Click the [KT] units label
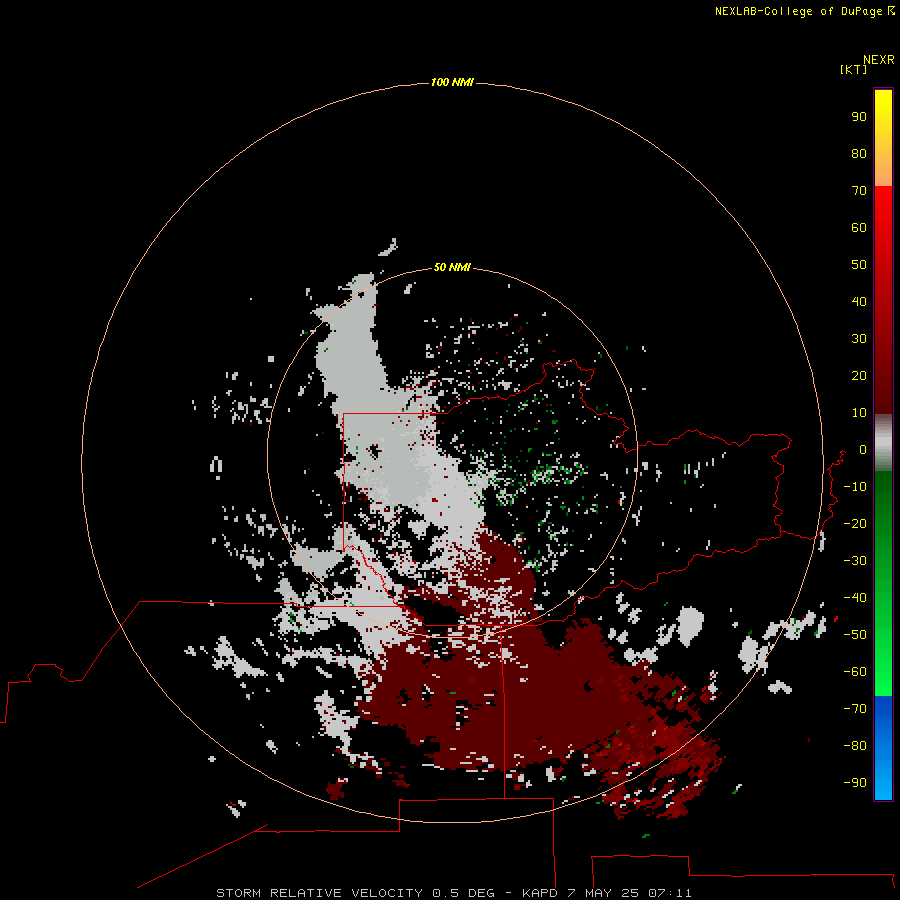This screenshot has width=900, height=900. 853,69
